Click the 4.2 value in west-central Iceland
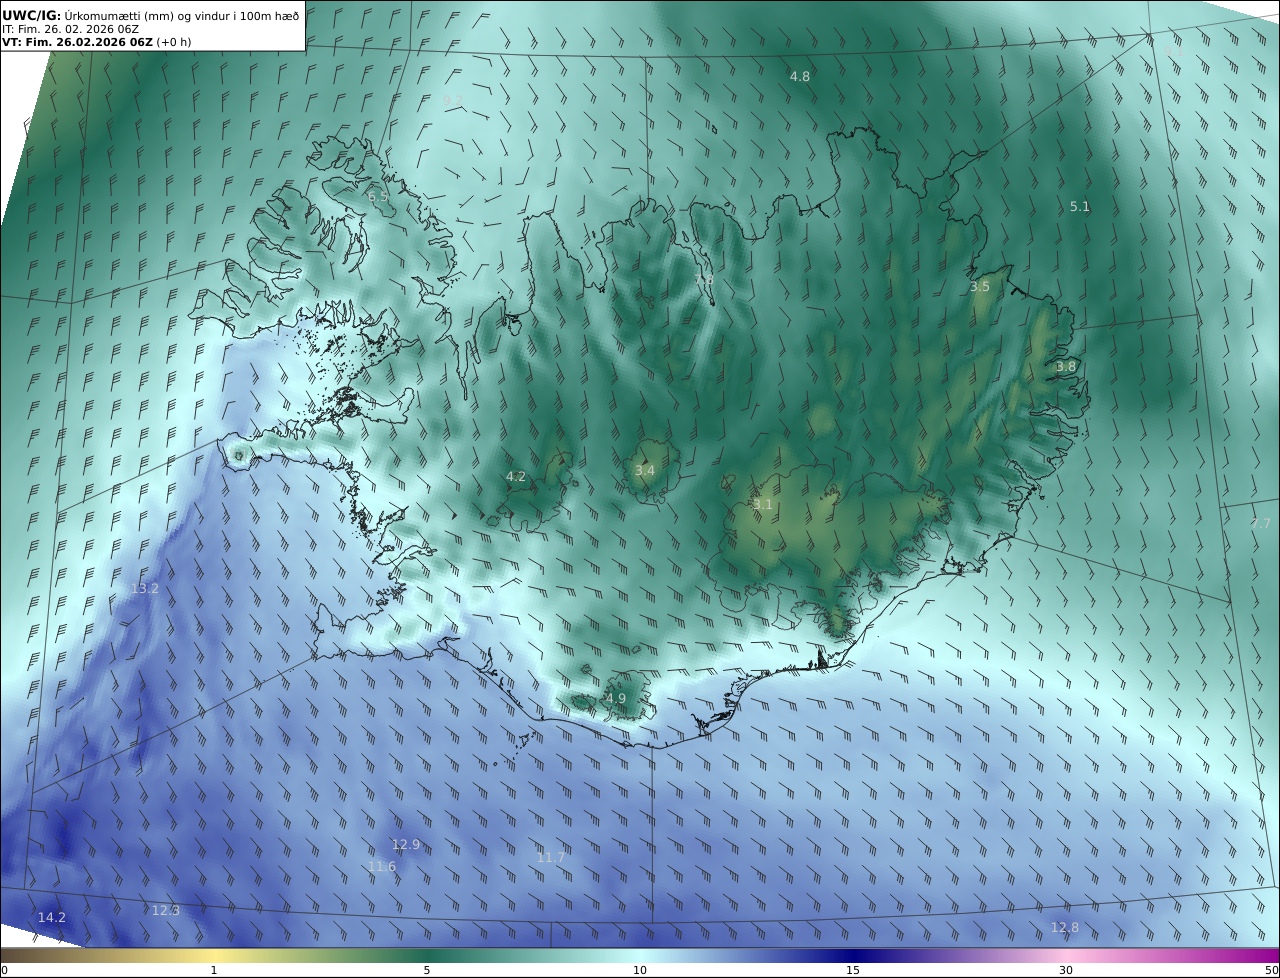 516,477
